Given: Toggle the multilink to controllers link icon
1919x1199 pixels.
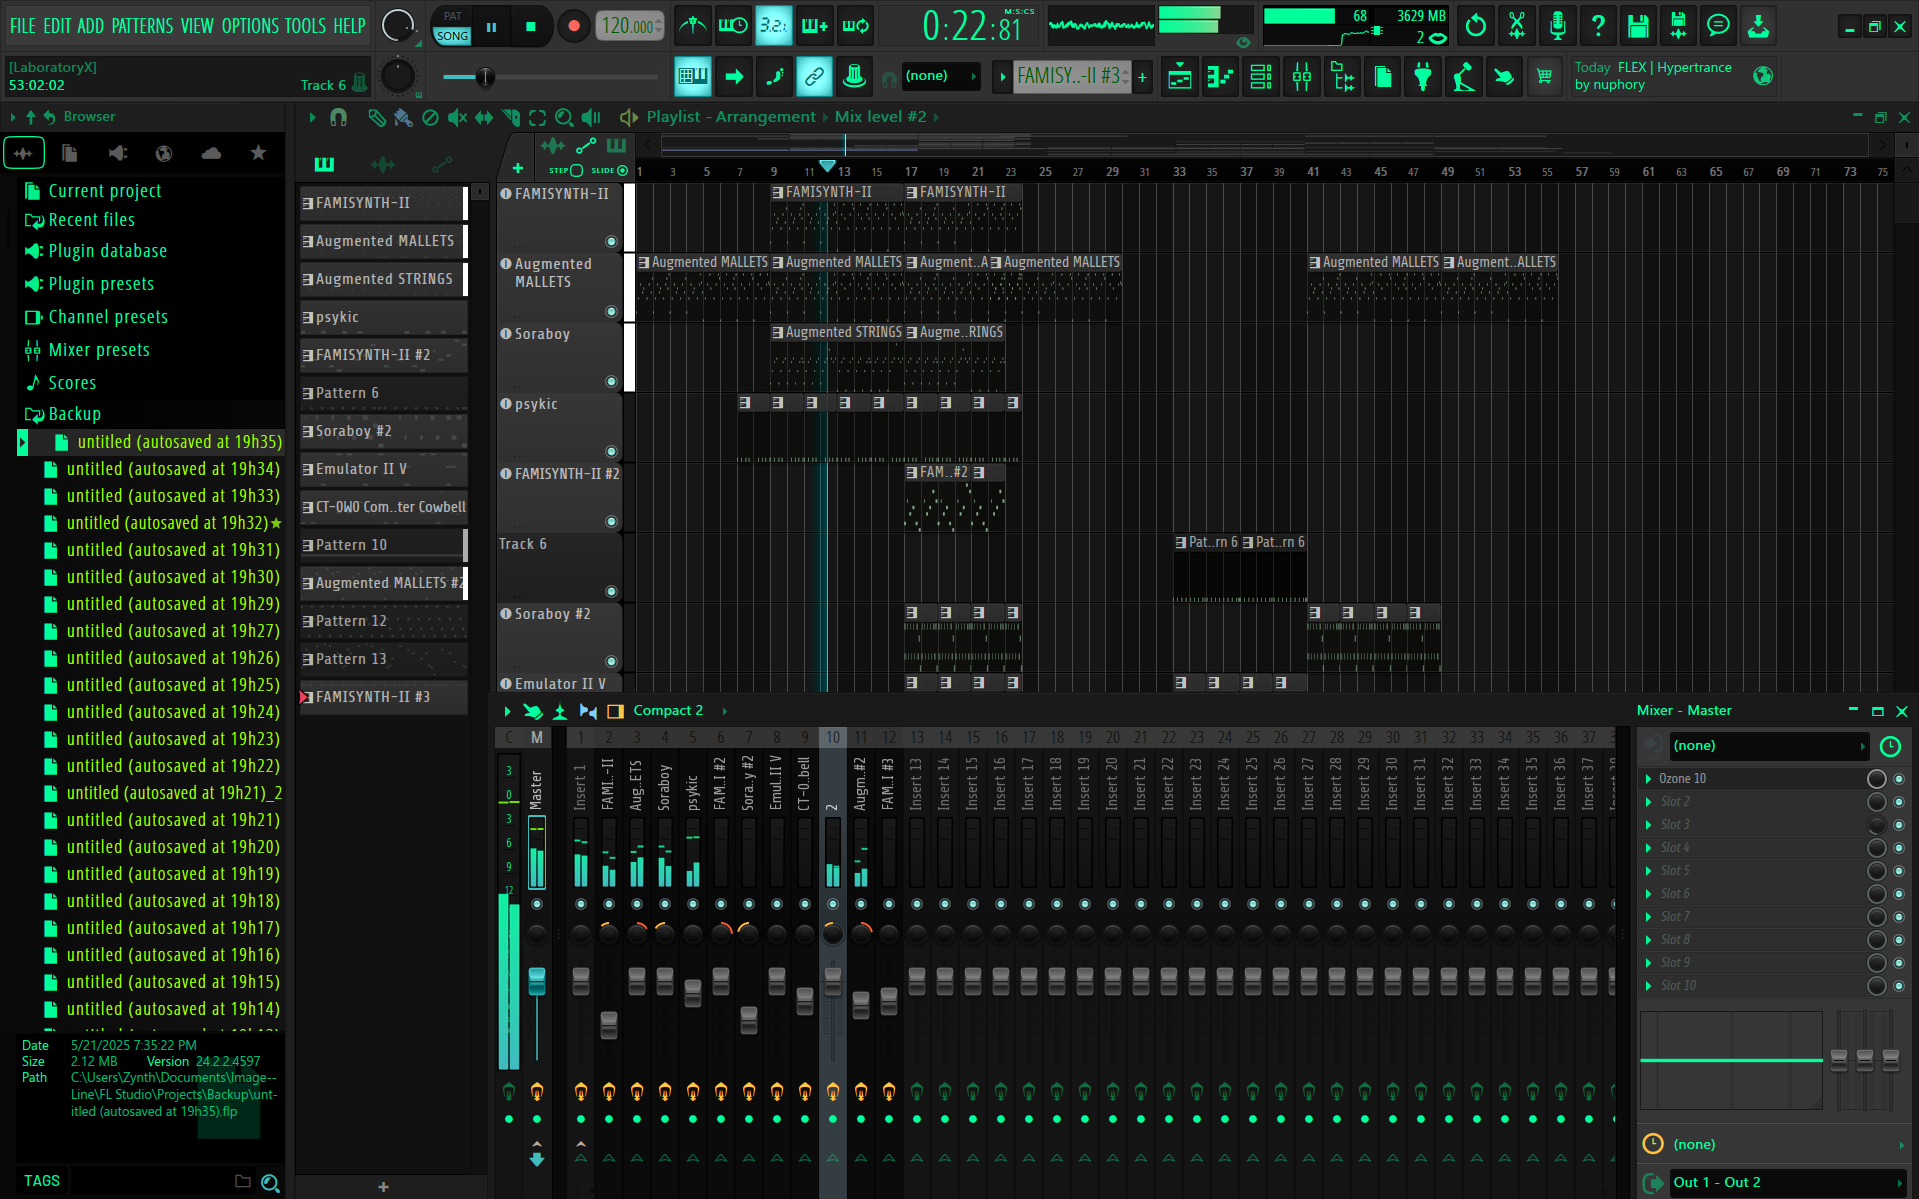Looking at the screenshot, I should pos(814,76).
